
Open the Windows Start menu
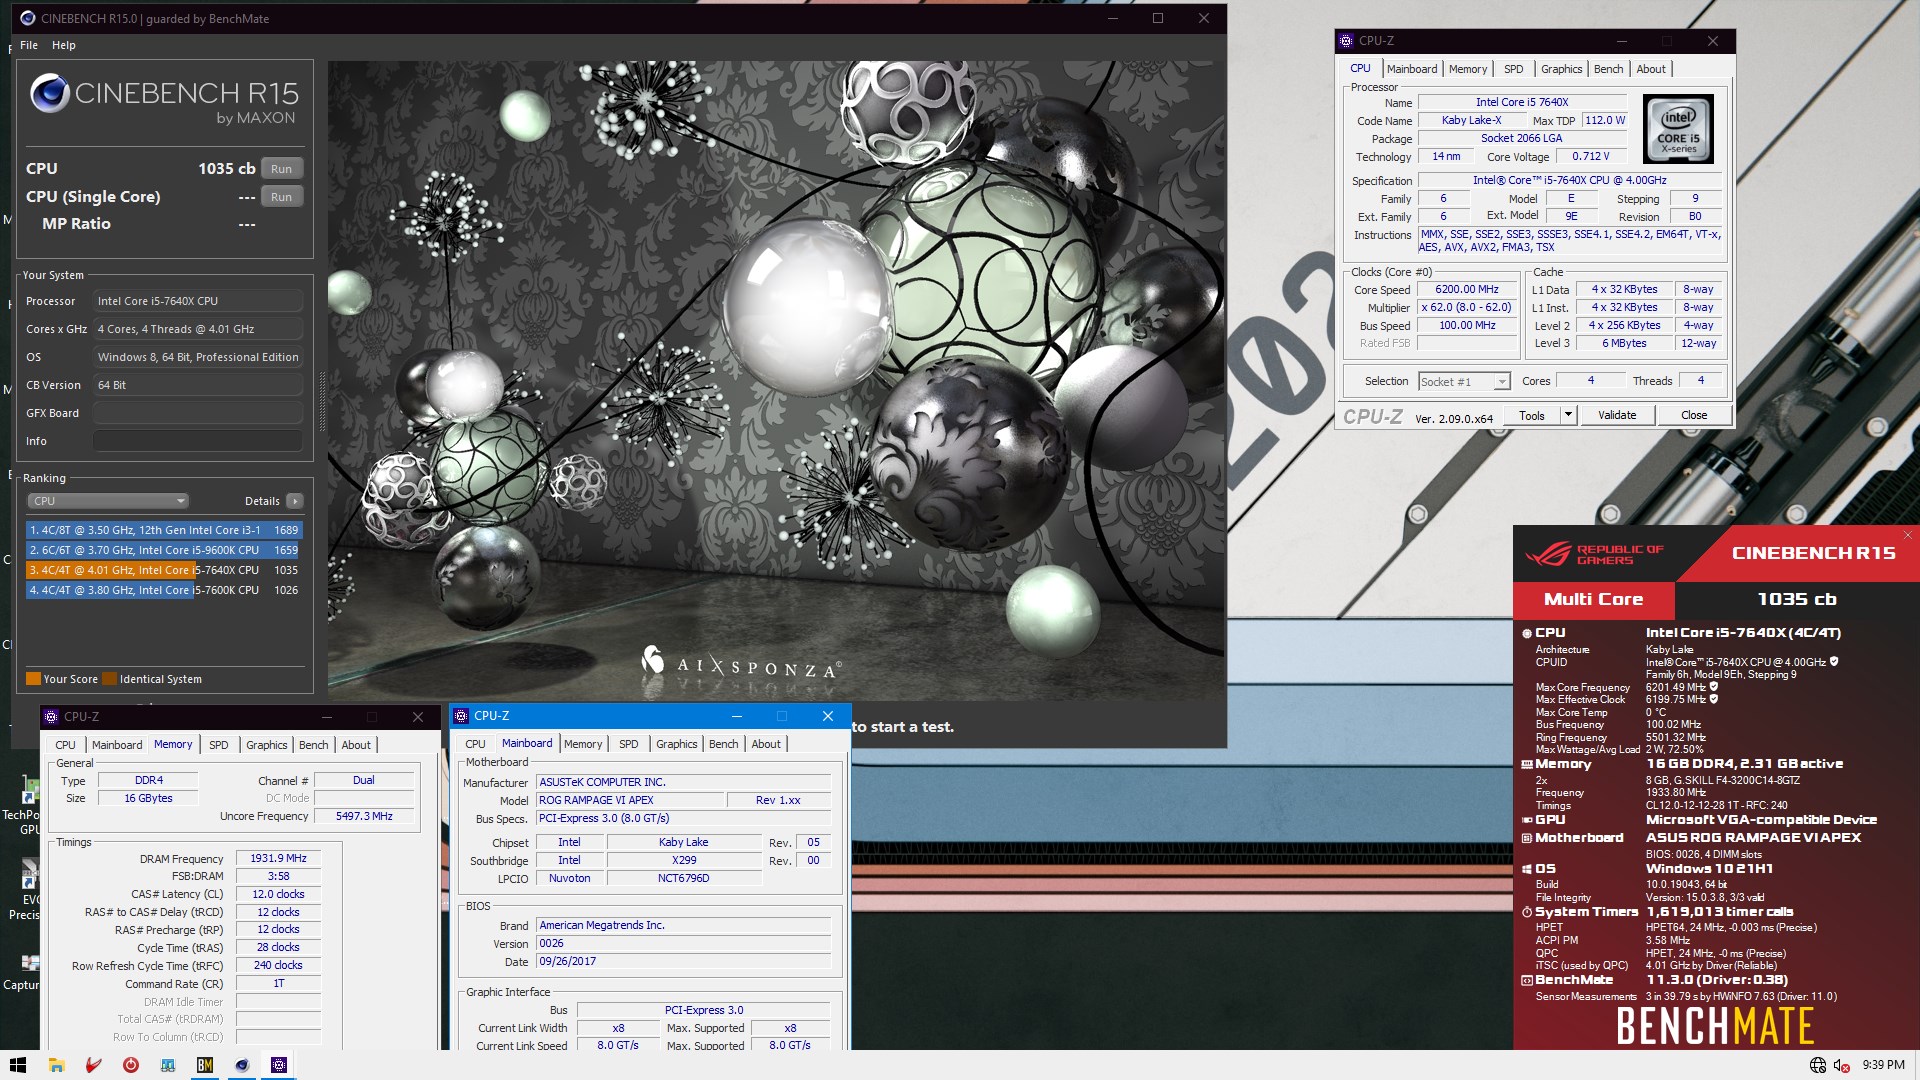point(17,1065)
